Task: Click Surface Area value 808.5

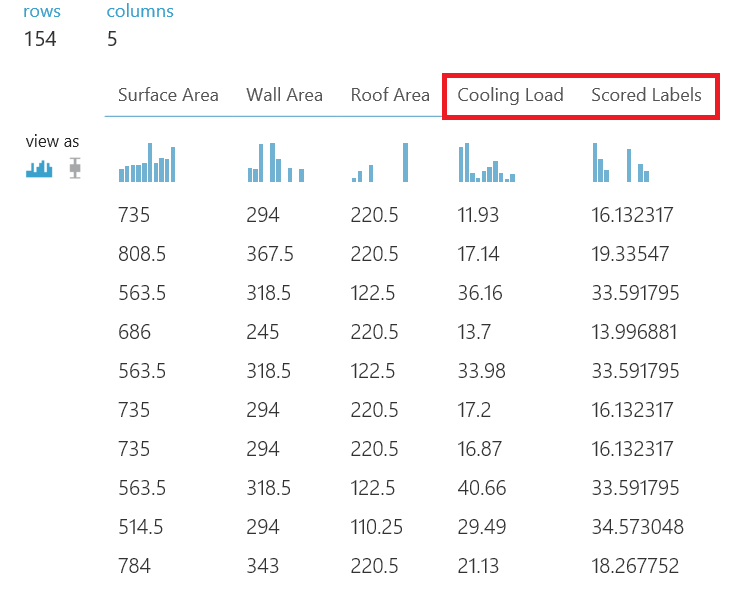Action: point(141,254)
